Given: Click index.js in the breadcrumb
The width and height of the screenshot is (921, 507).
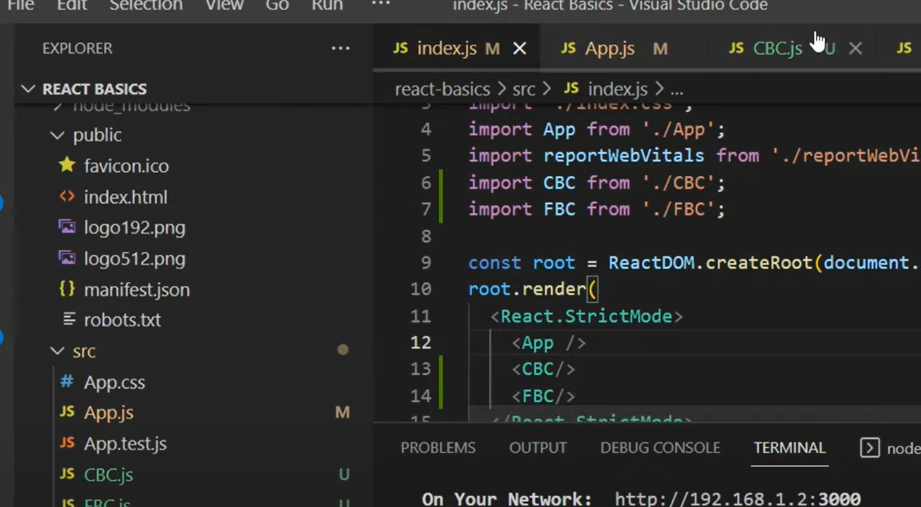Looking at the screenshot, I should click(617, 89).
